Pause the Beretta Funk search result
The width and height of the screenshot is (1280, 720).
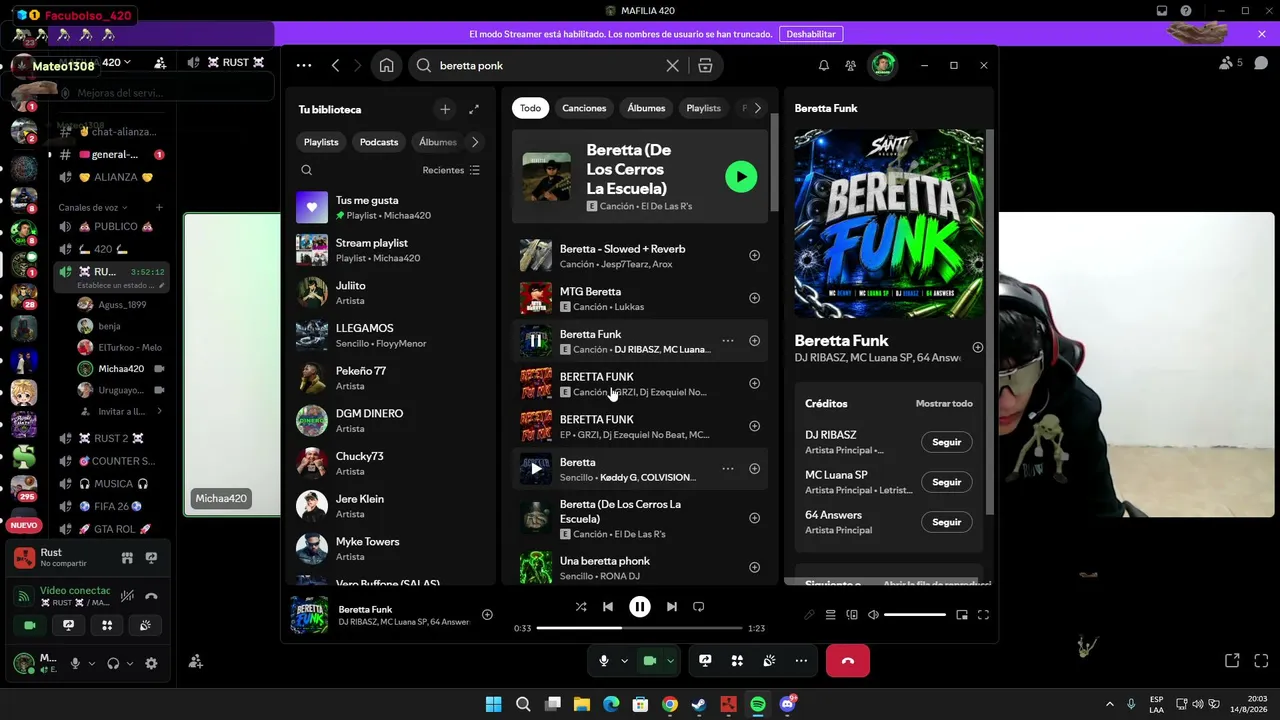point(536,341)
